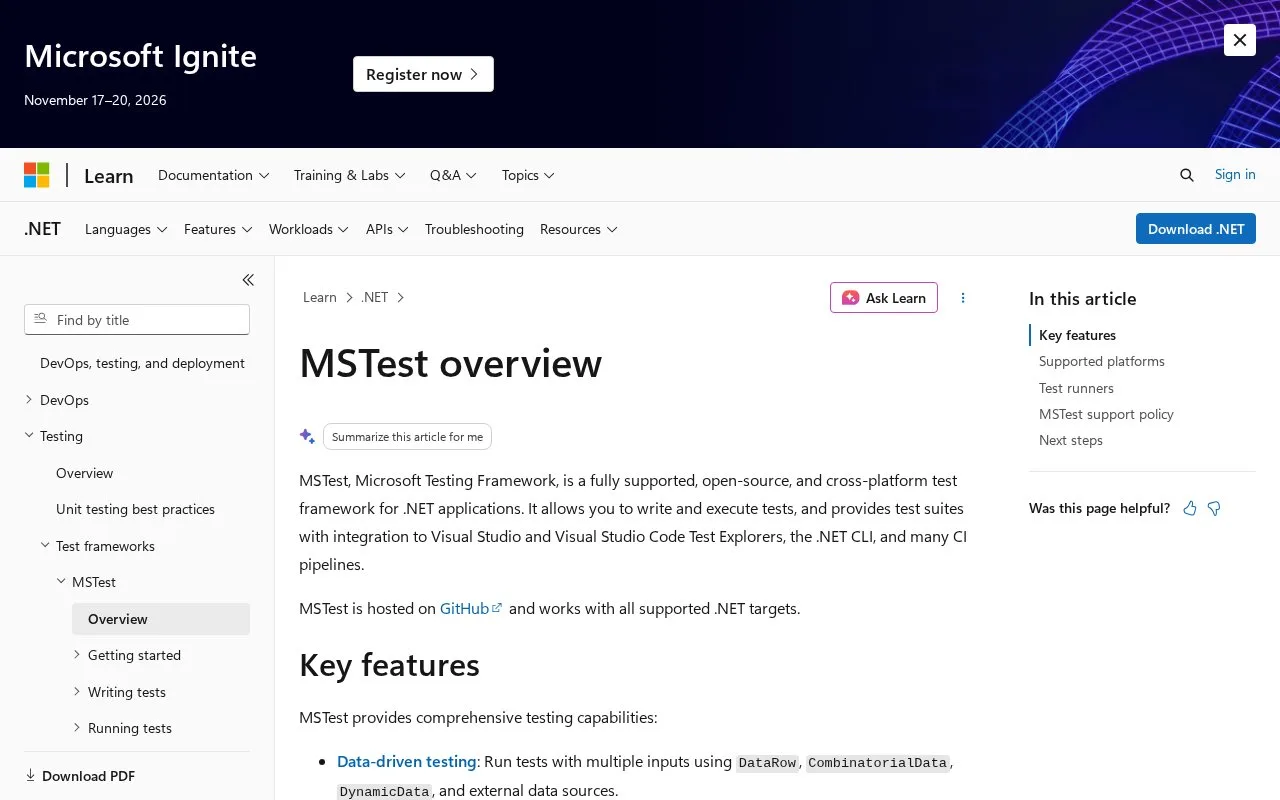Image resolution: width=1280 pixels, height=800 pixels.
Task: Open the Q&A dropdown menu
Action: [453, 175]
